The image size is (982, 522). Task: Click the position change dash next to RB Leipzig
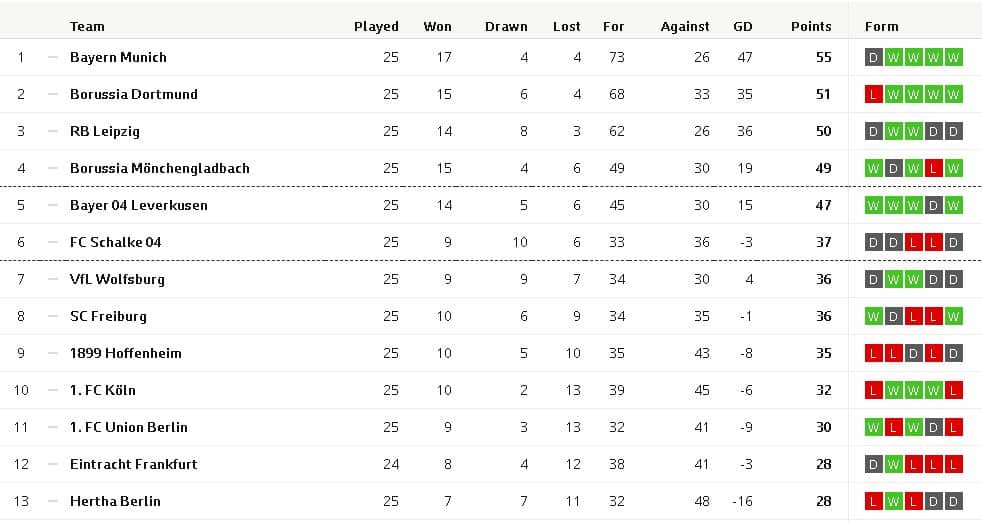53,132
